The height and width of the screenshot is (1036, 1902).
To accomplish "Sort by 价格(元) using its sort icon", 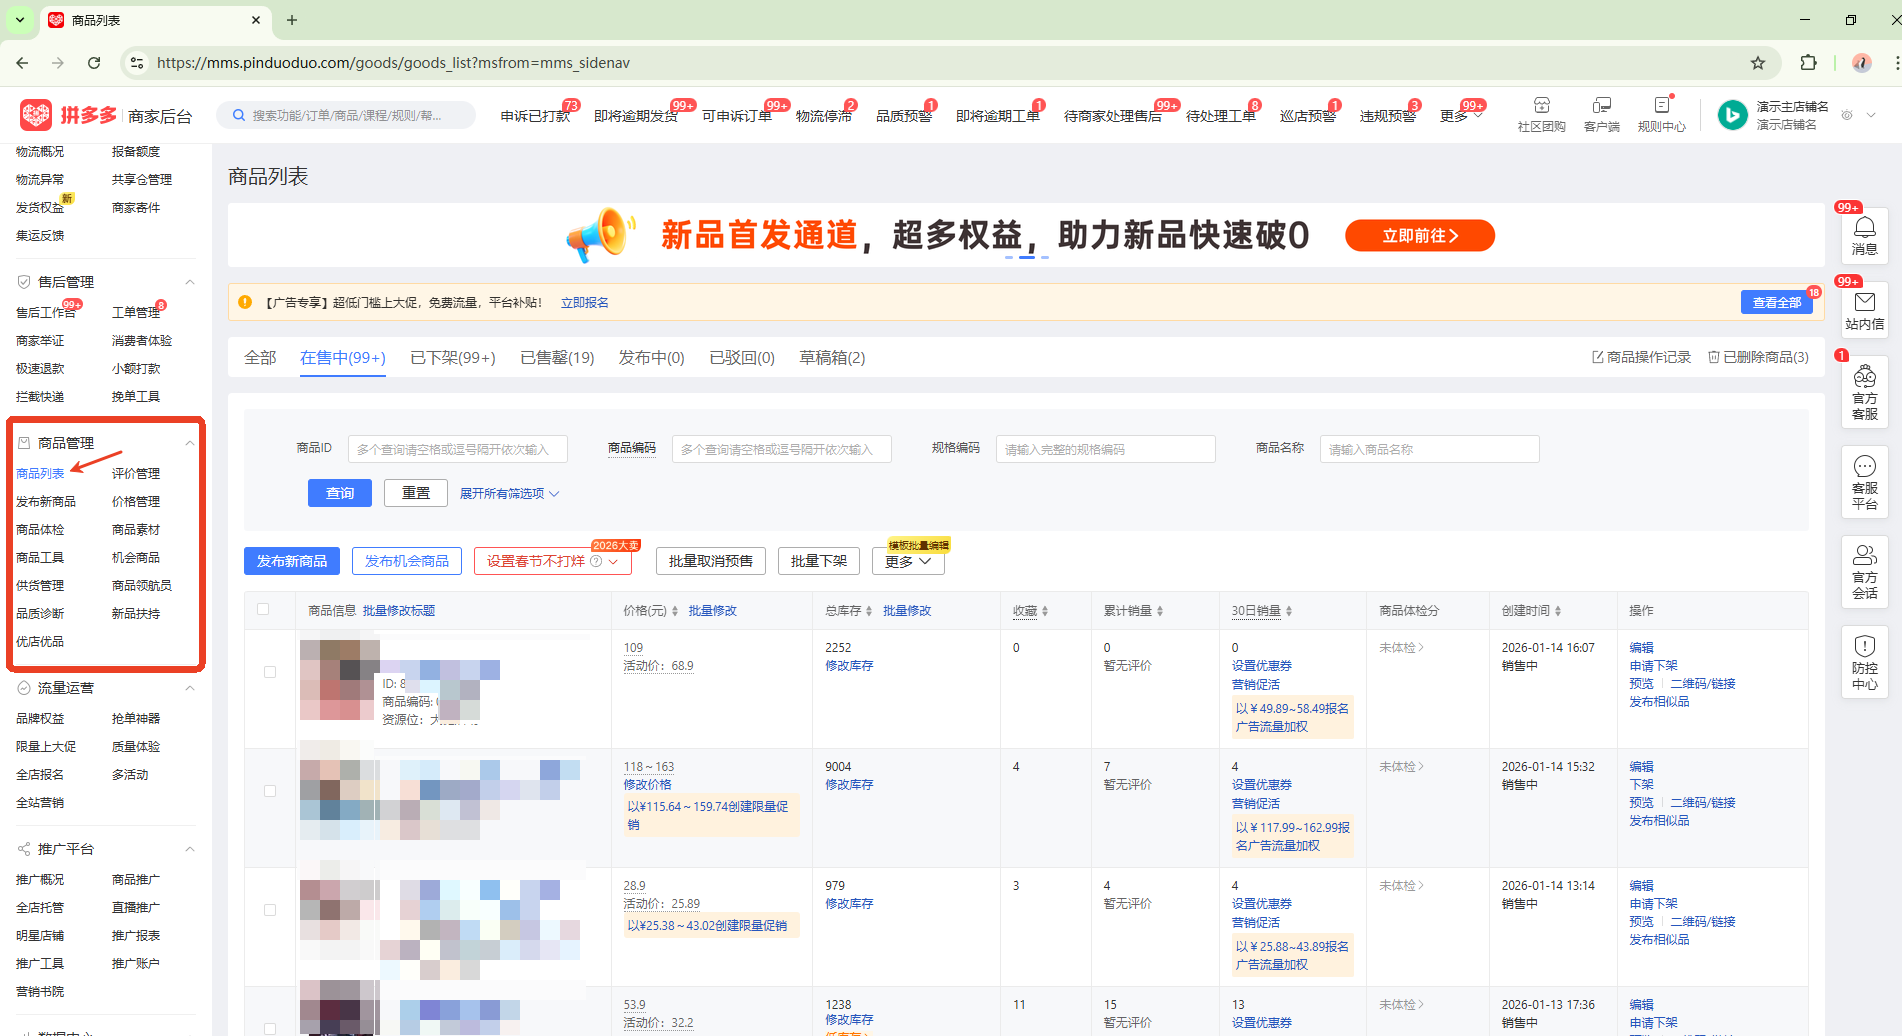I will tap(675, 611).
